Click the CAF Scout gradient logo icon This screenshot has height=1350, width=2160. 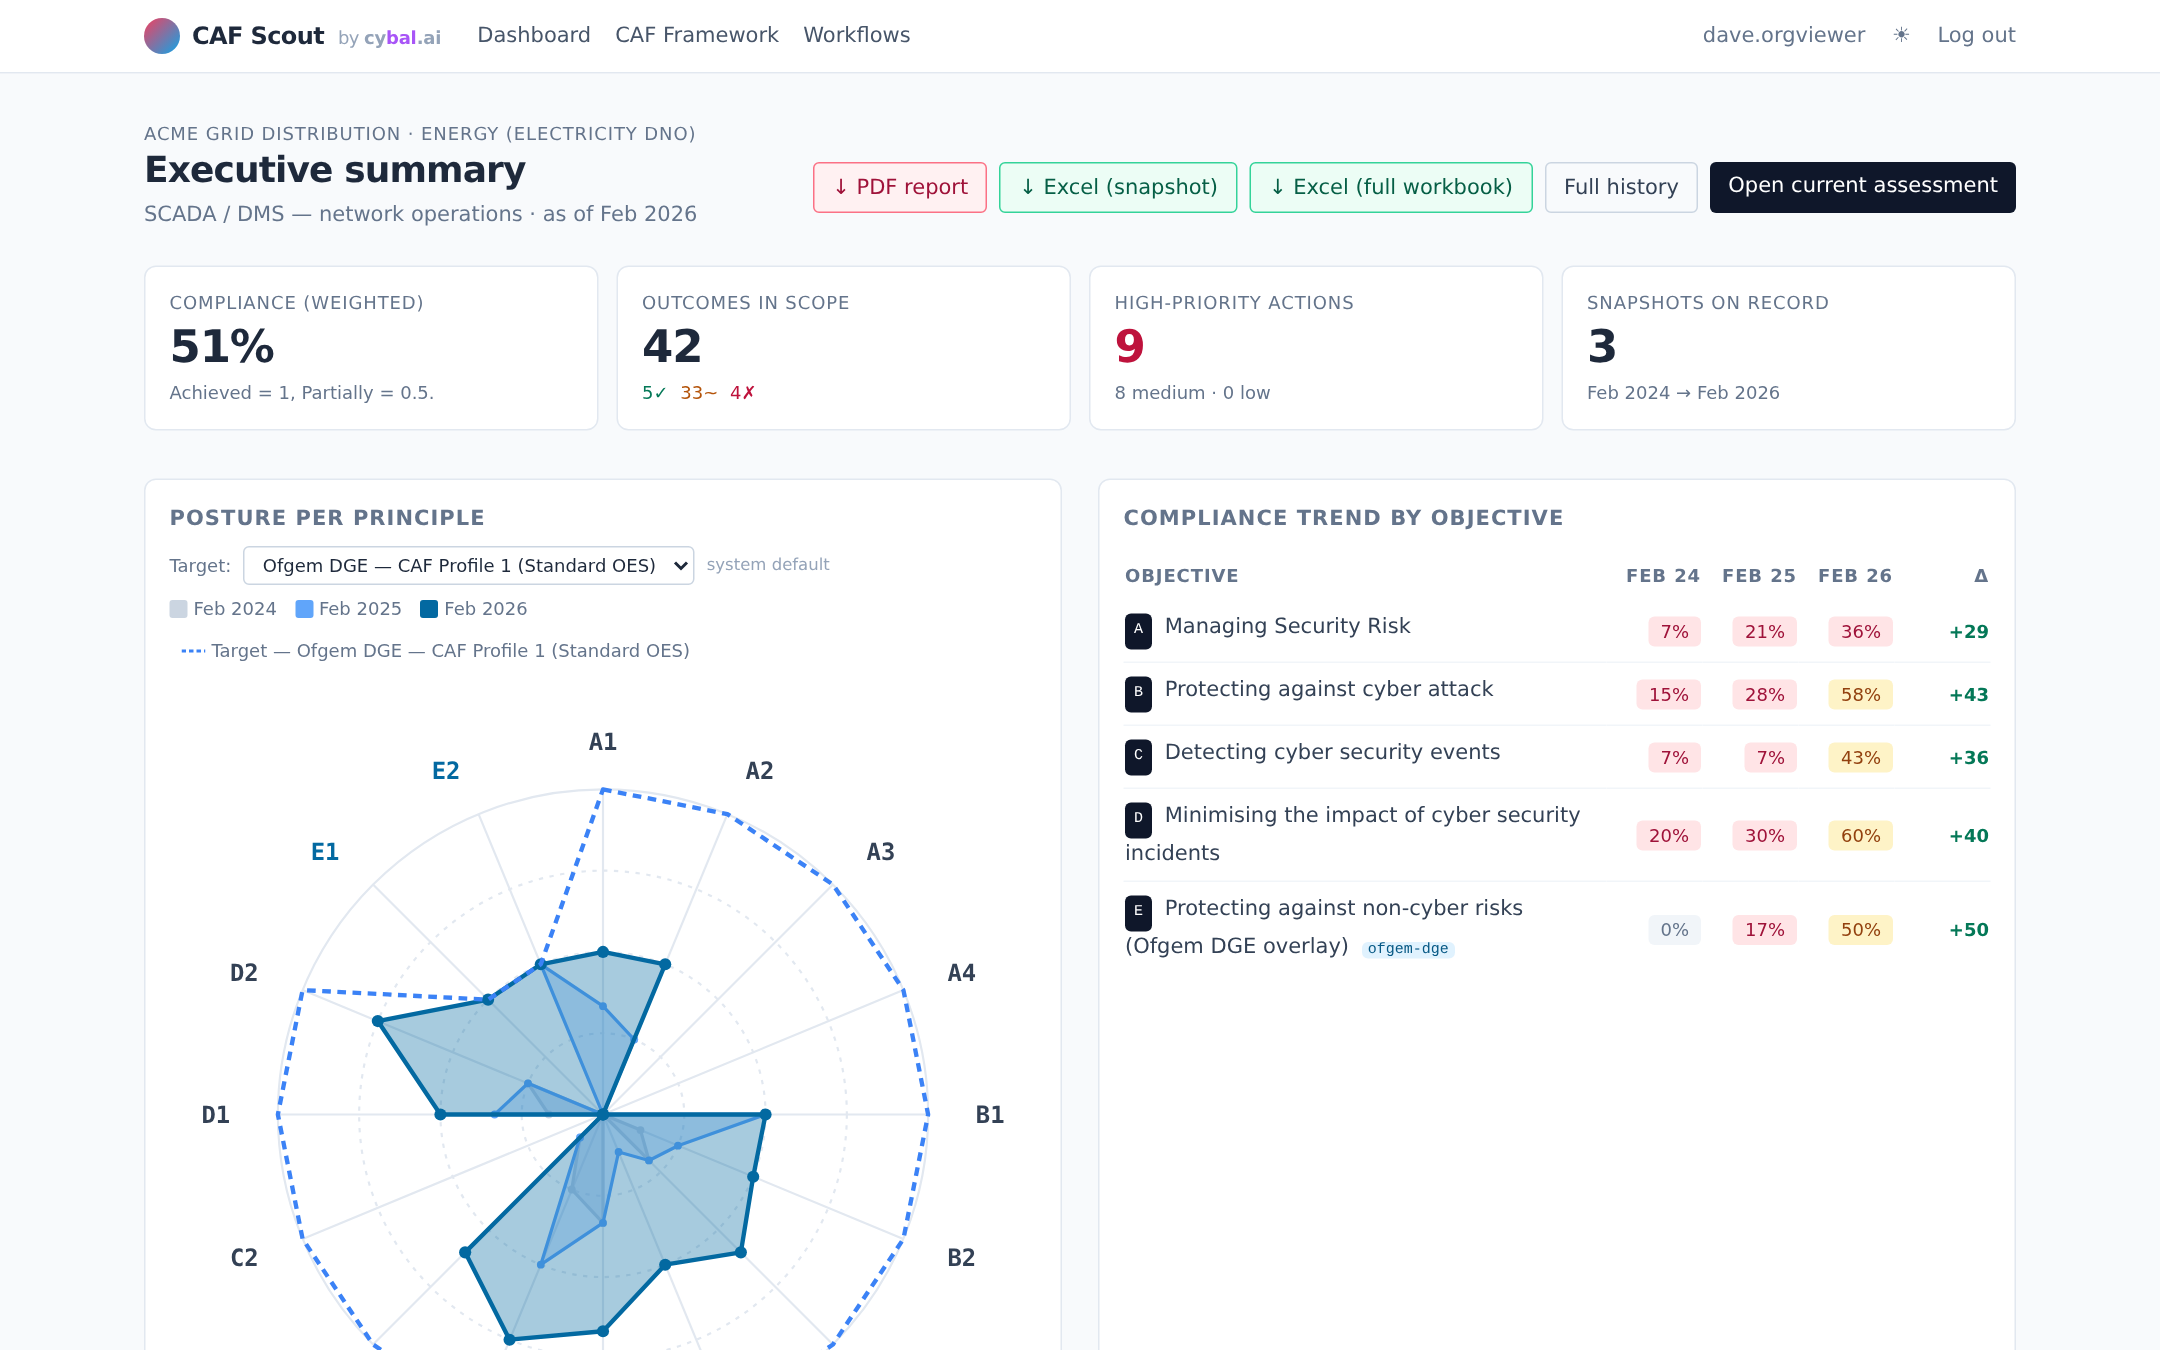click(162, 36)
